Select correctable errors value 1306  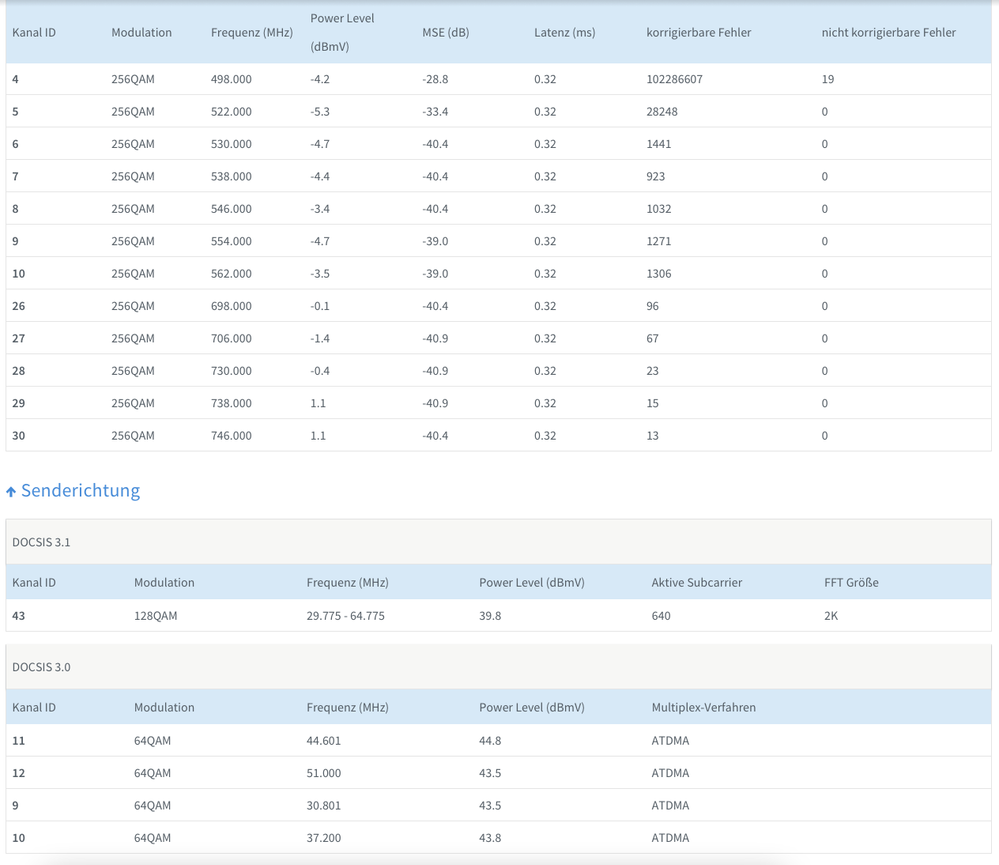[x=659, y=274]
